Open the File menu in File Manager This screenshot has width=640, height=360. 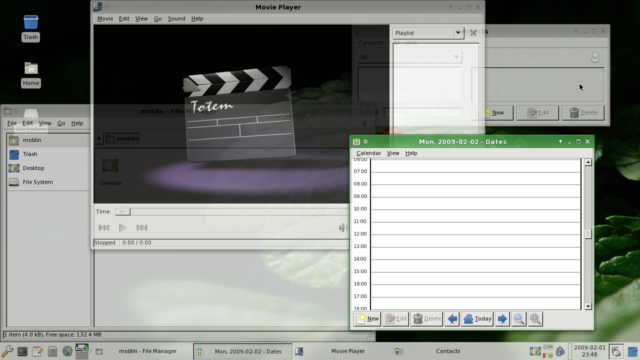12,123
